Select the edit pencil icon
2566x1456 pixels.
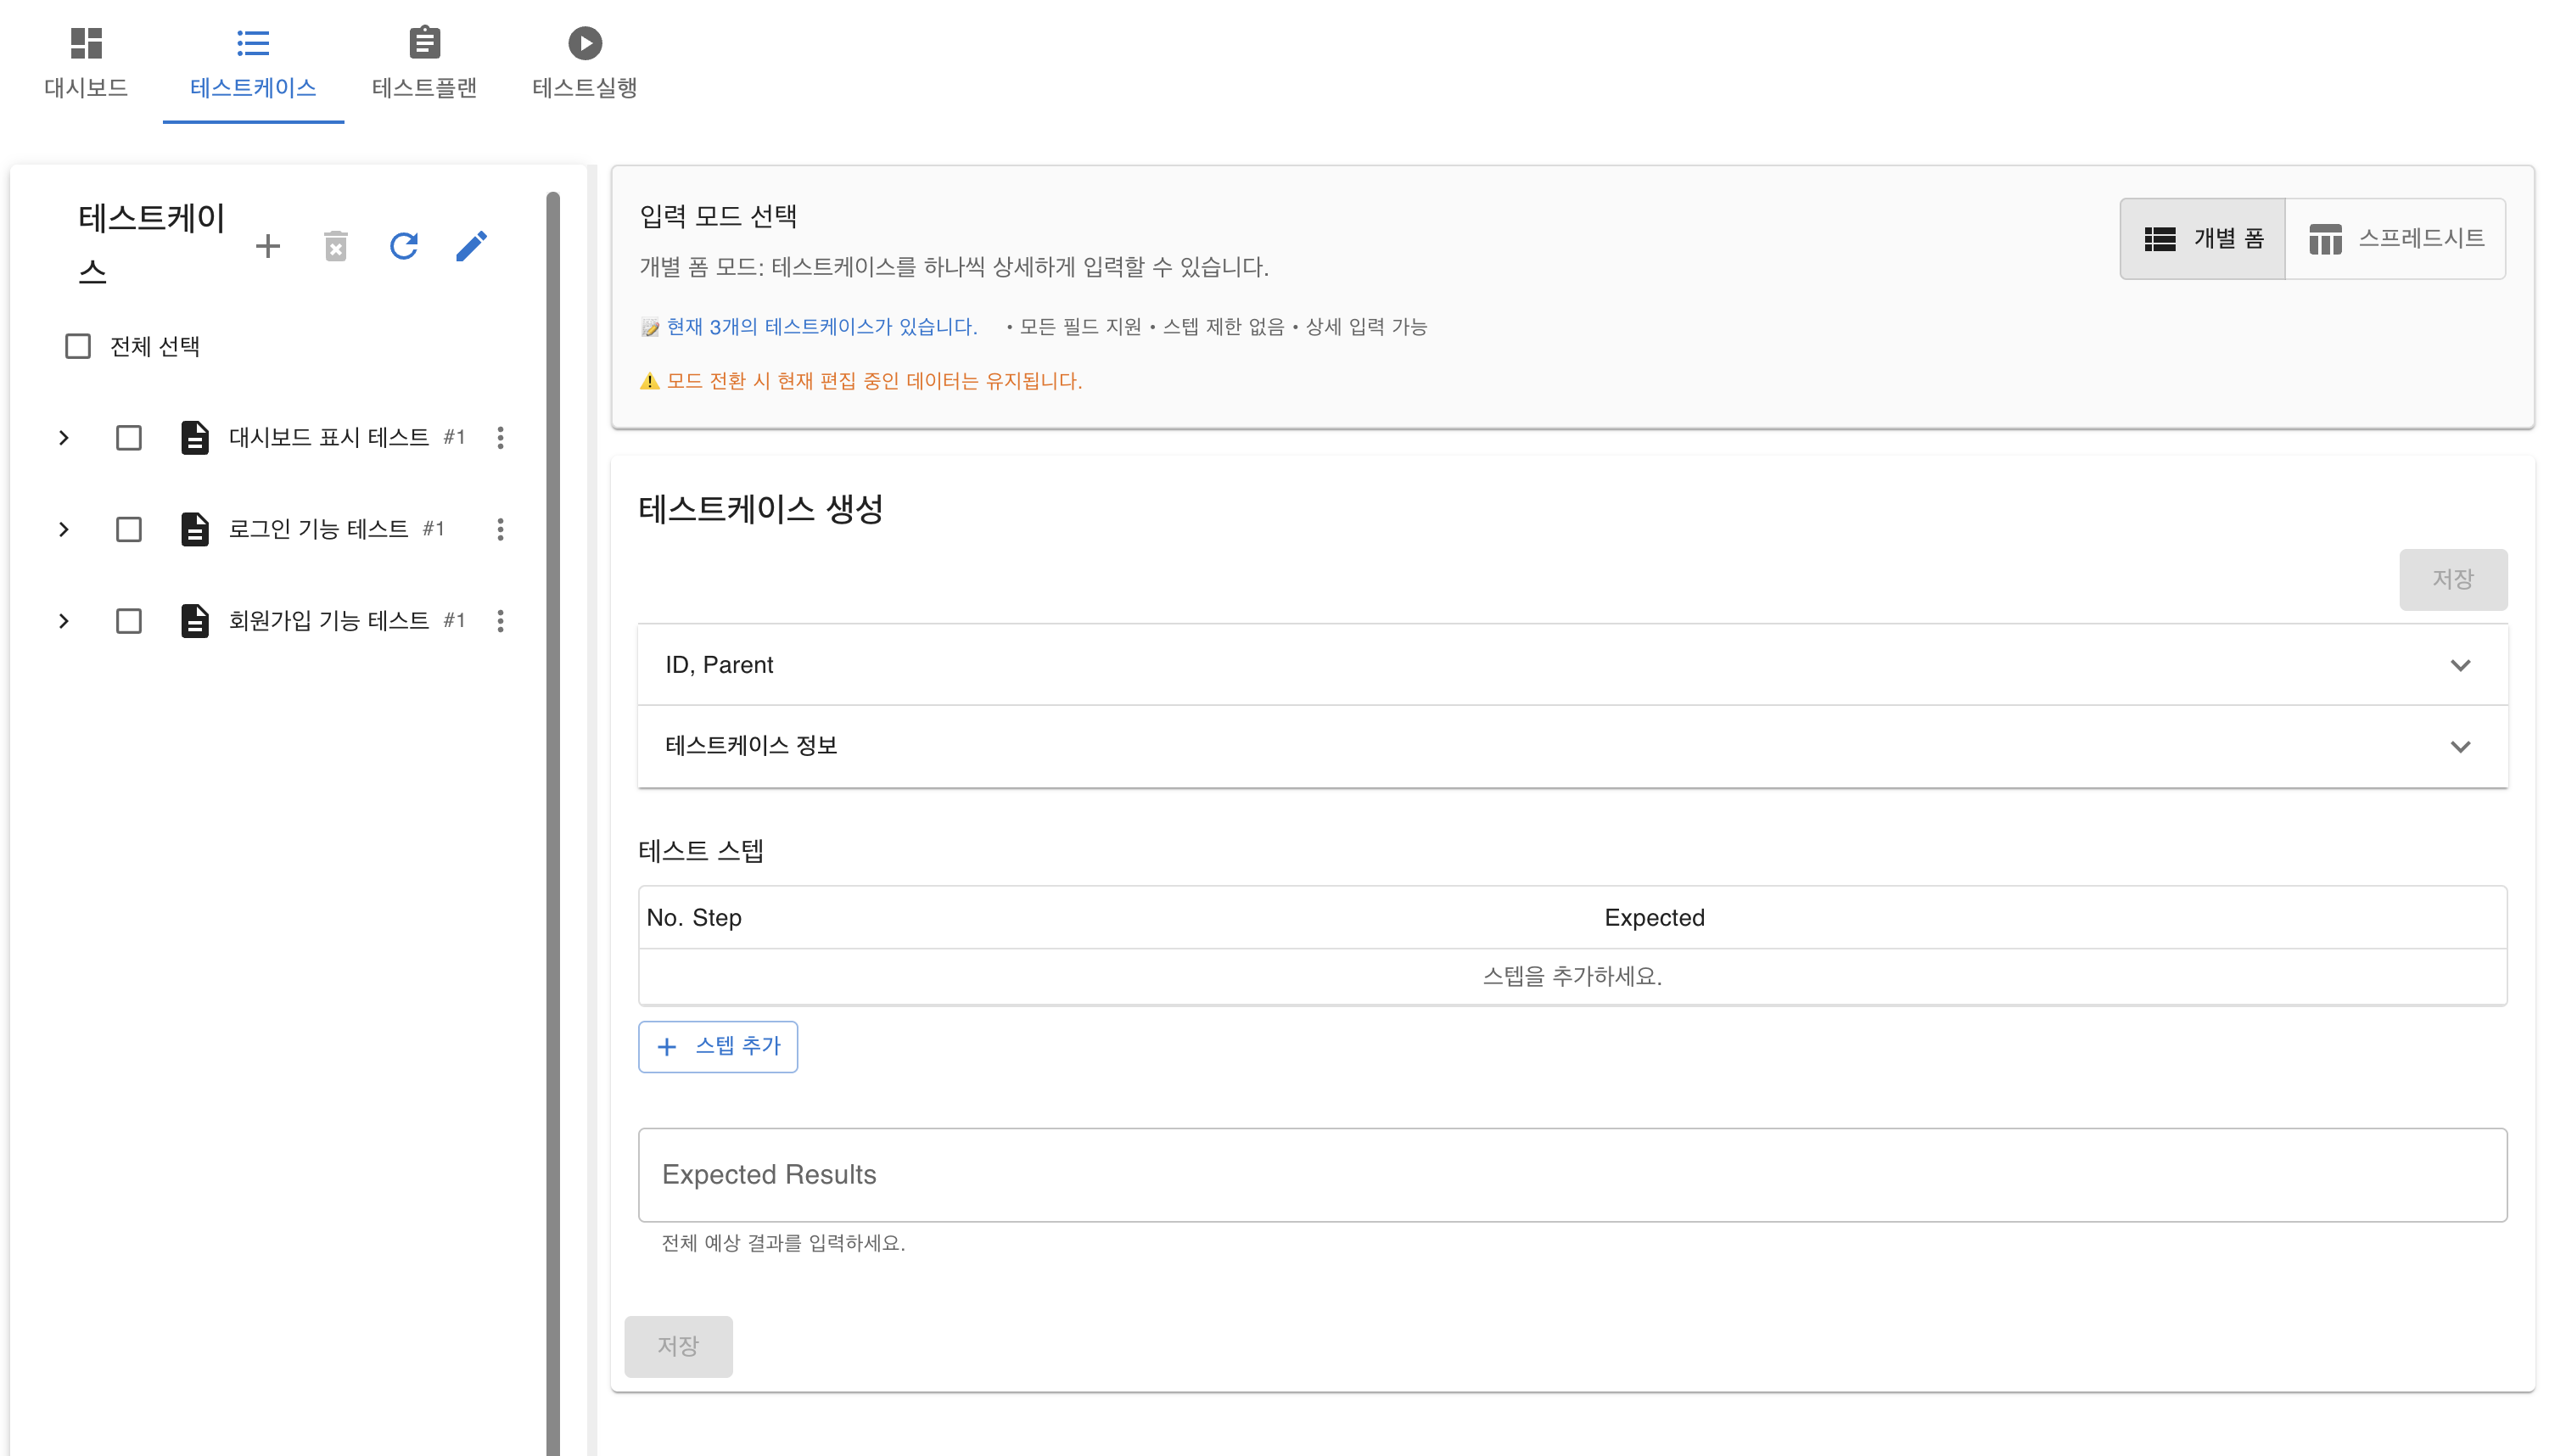coord(472,246)
